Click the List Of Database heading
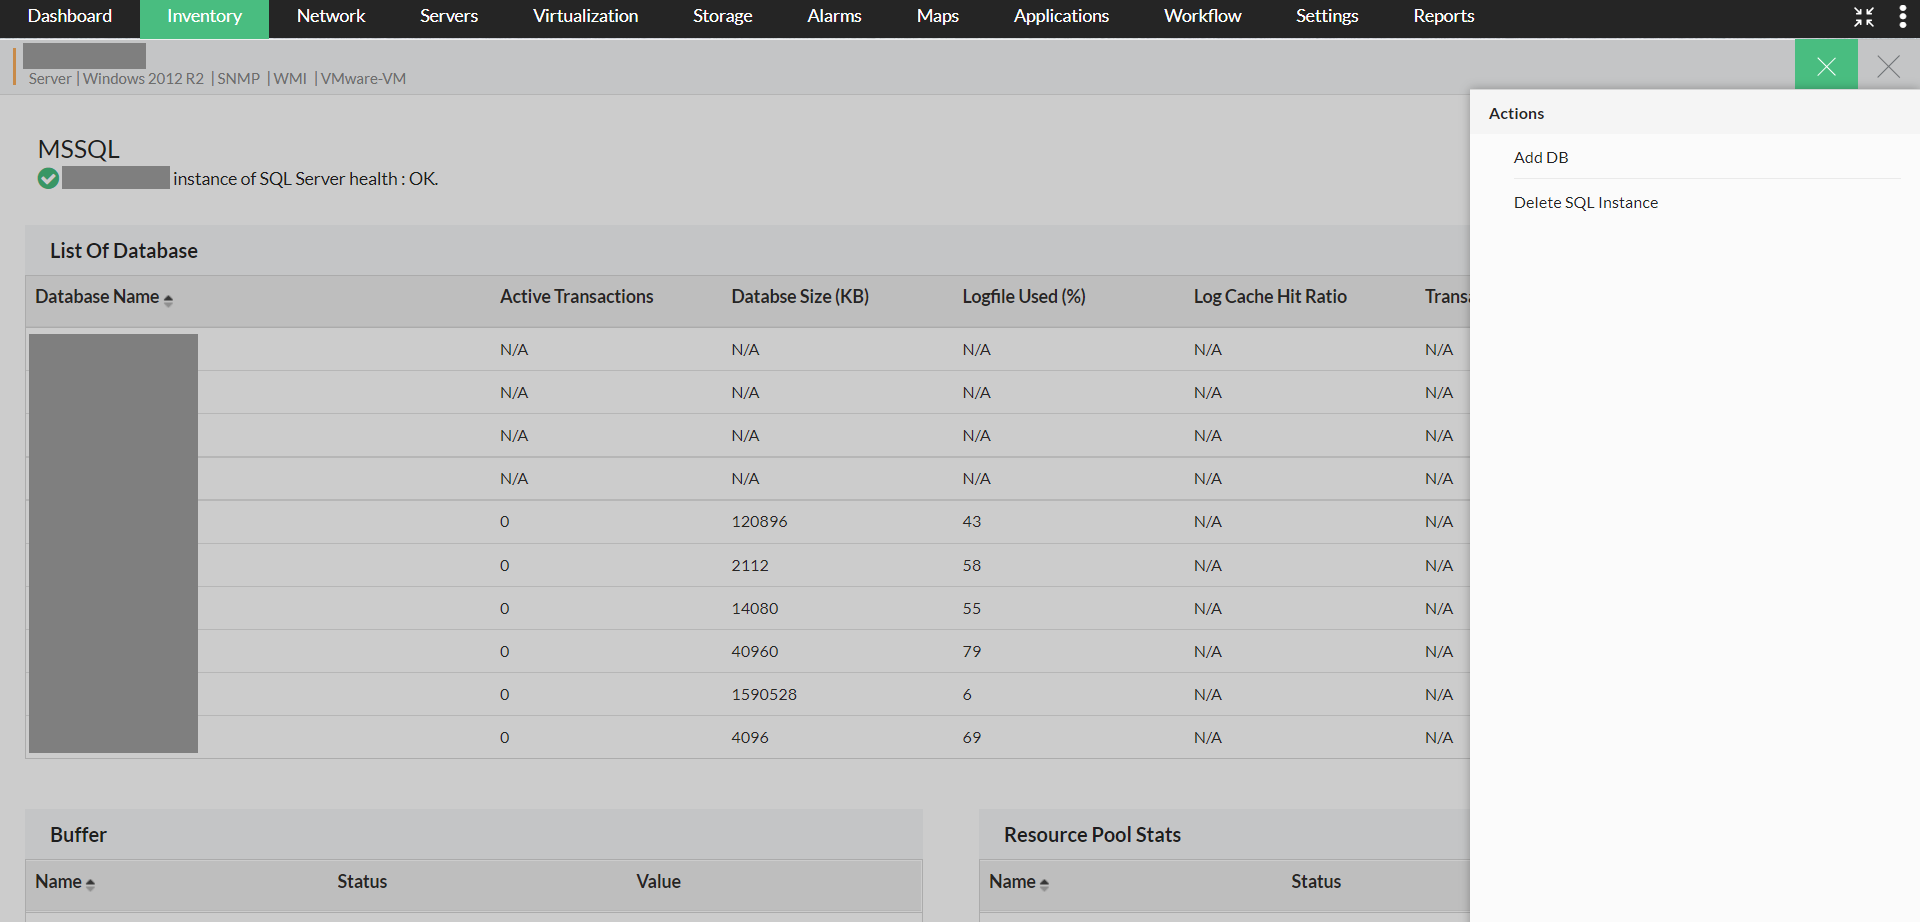 pyautogui.click(x=124, y=250)
